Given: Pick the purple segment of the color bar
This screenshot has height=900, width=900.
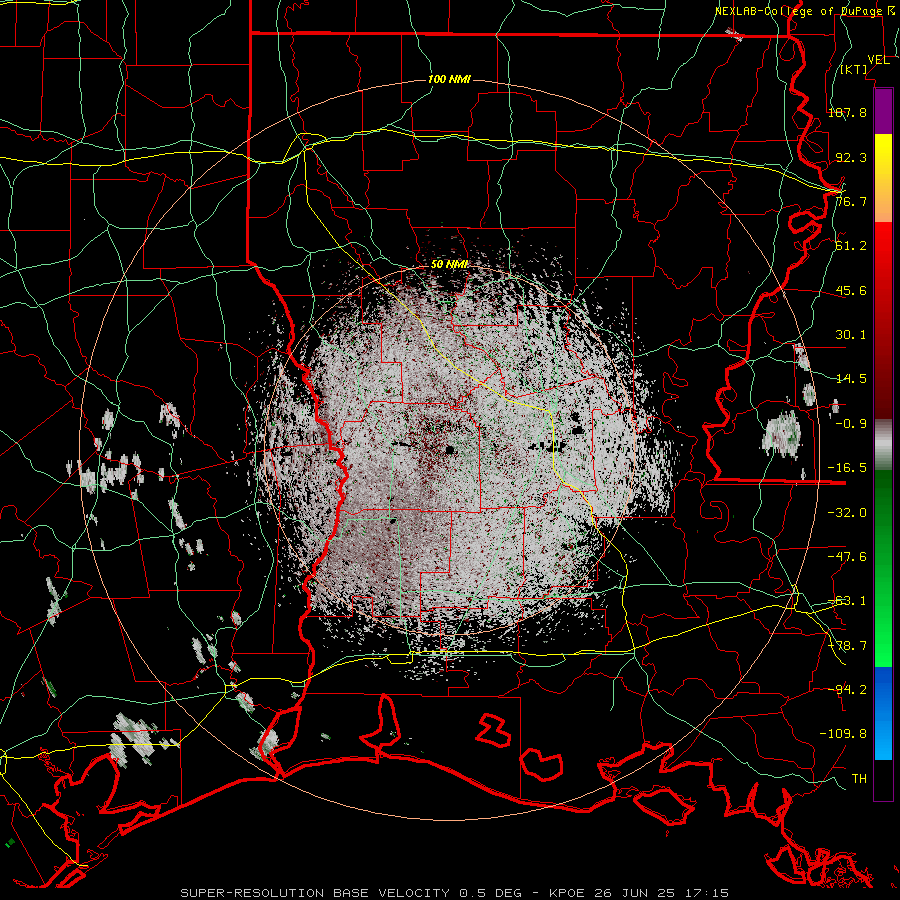Looking at the screenshot, I should click(883, 111).
